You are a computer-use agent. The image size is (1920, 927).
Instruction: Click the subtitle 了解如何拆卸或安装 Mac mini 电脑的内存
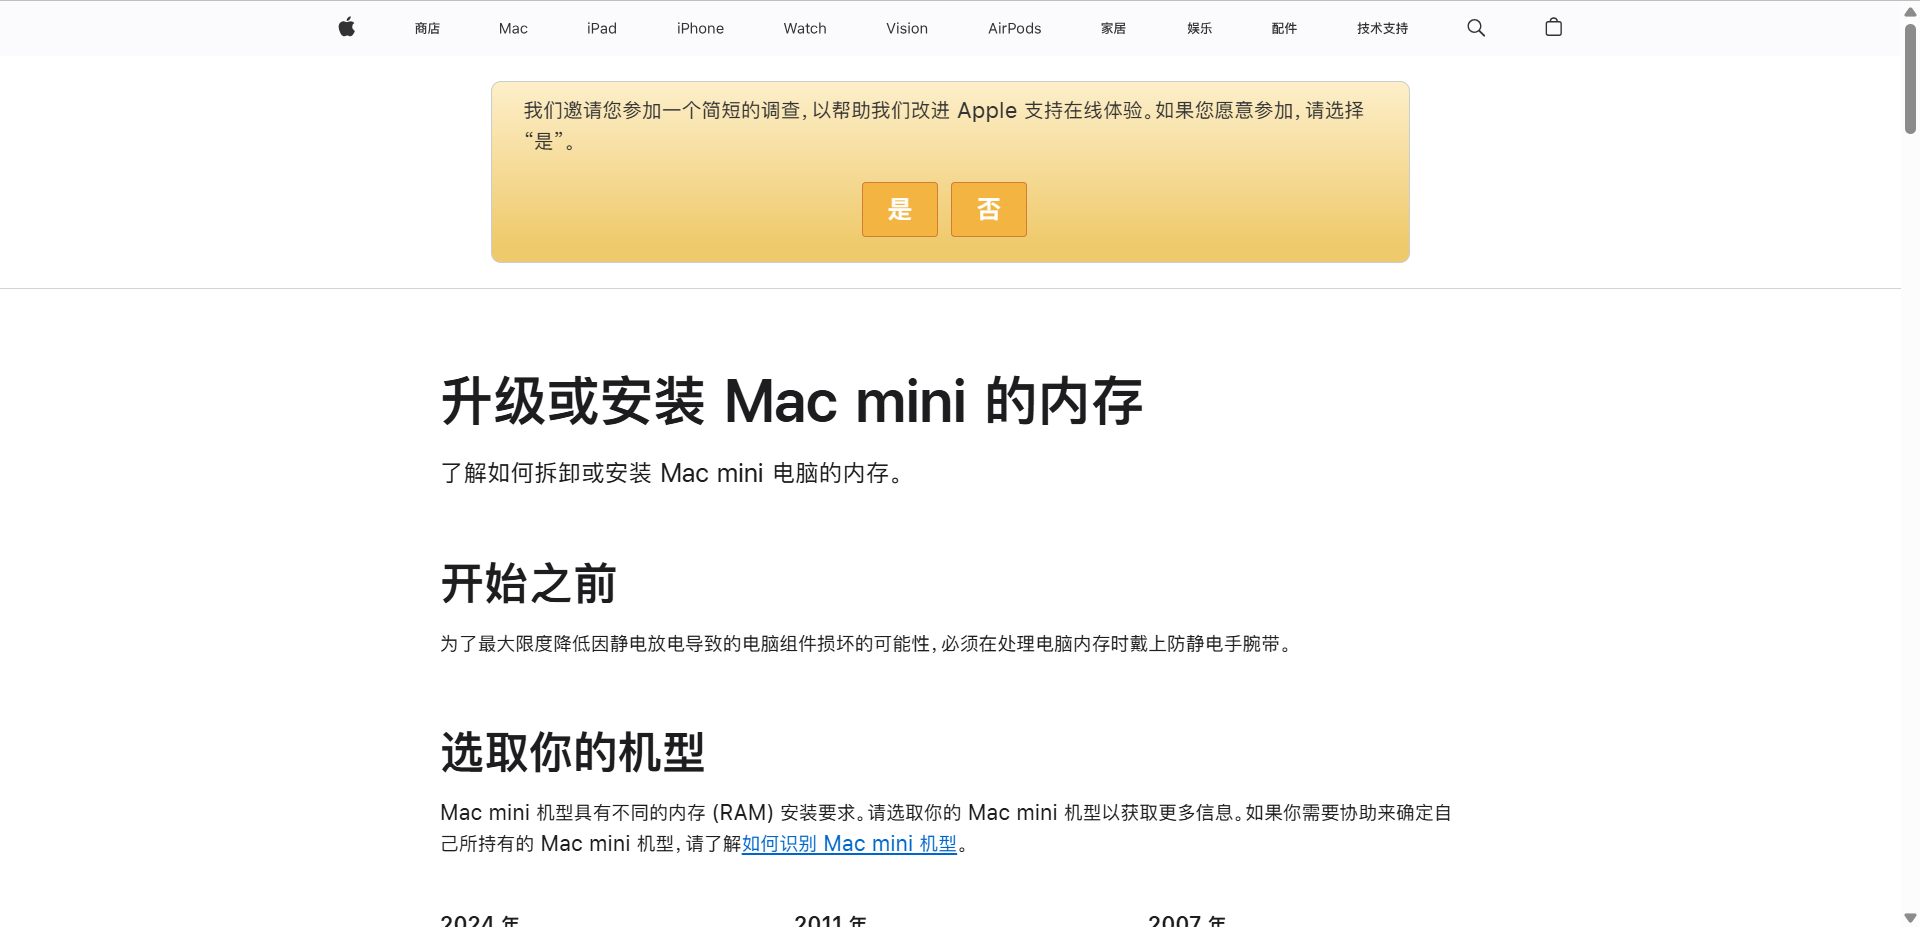[672, 473]
